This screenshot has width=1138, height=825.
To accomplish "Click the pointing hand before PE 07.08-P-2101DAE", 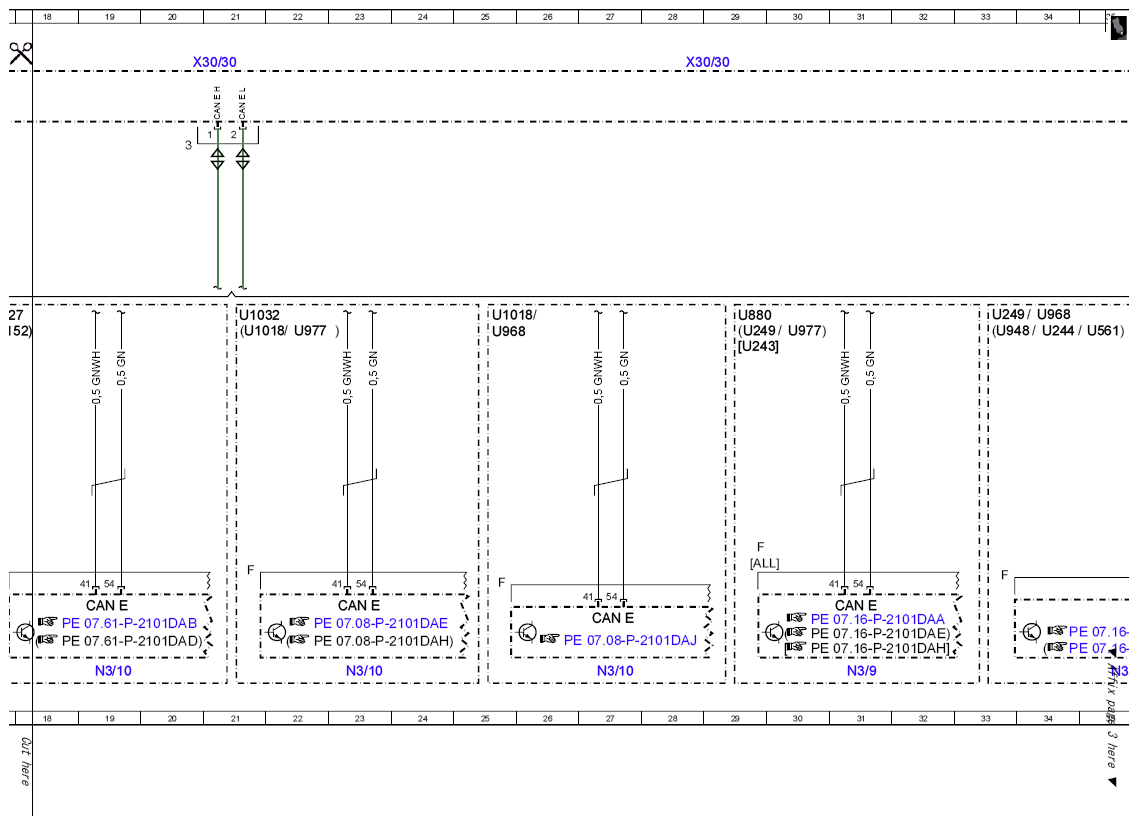I will pos(300,622).
